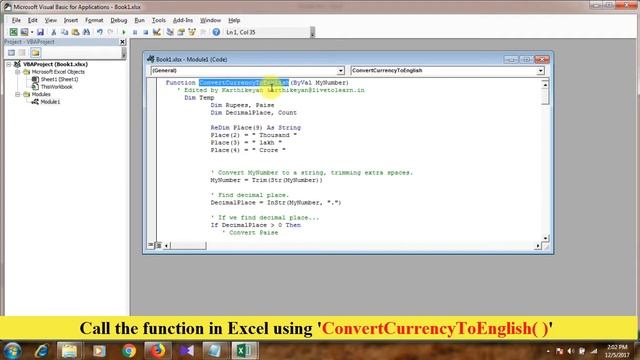Undo the last action via toolbar

(x=100, y=32)
